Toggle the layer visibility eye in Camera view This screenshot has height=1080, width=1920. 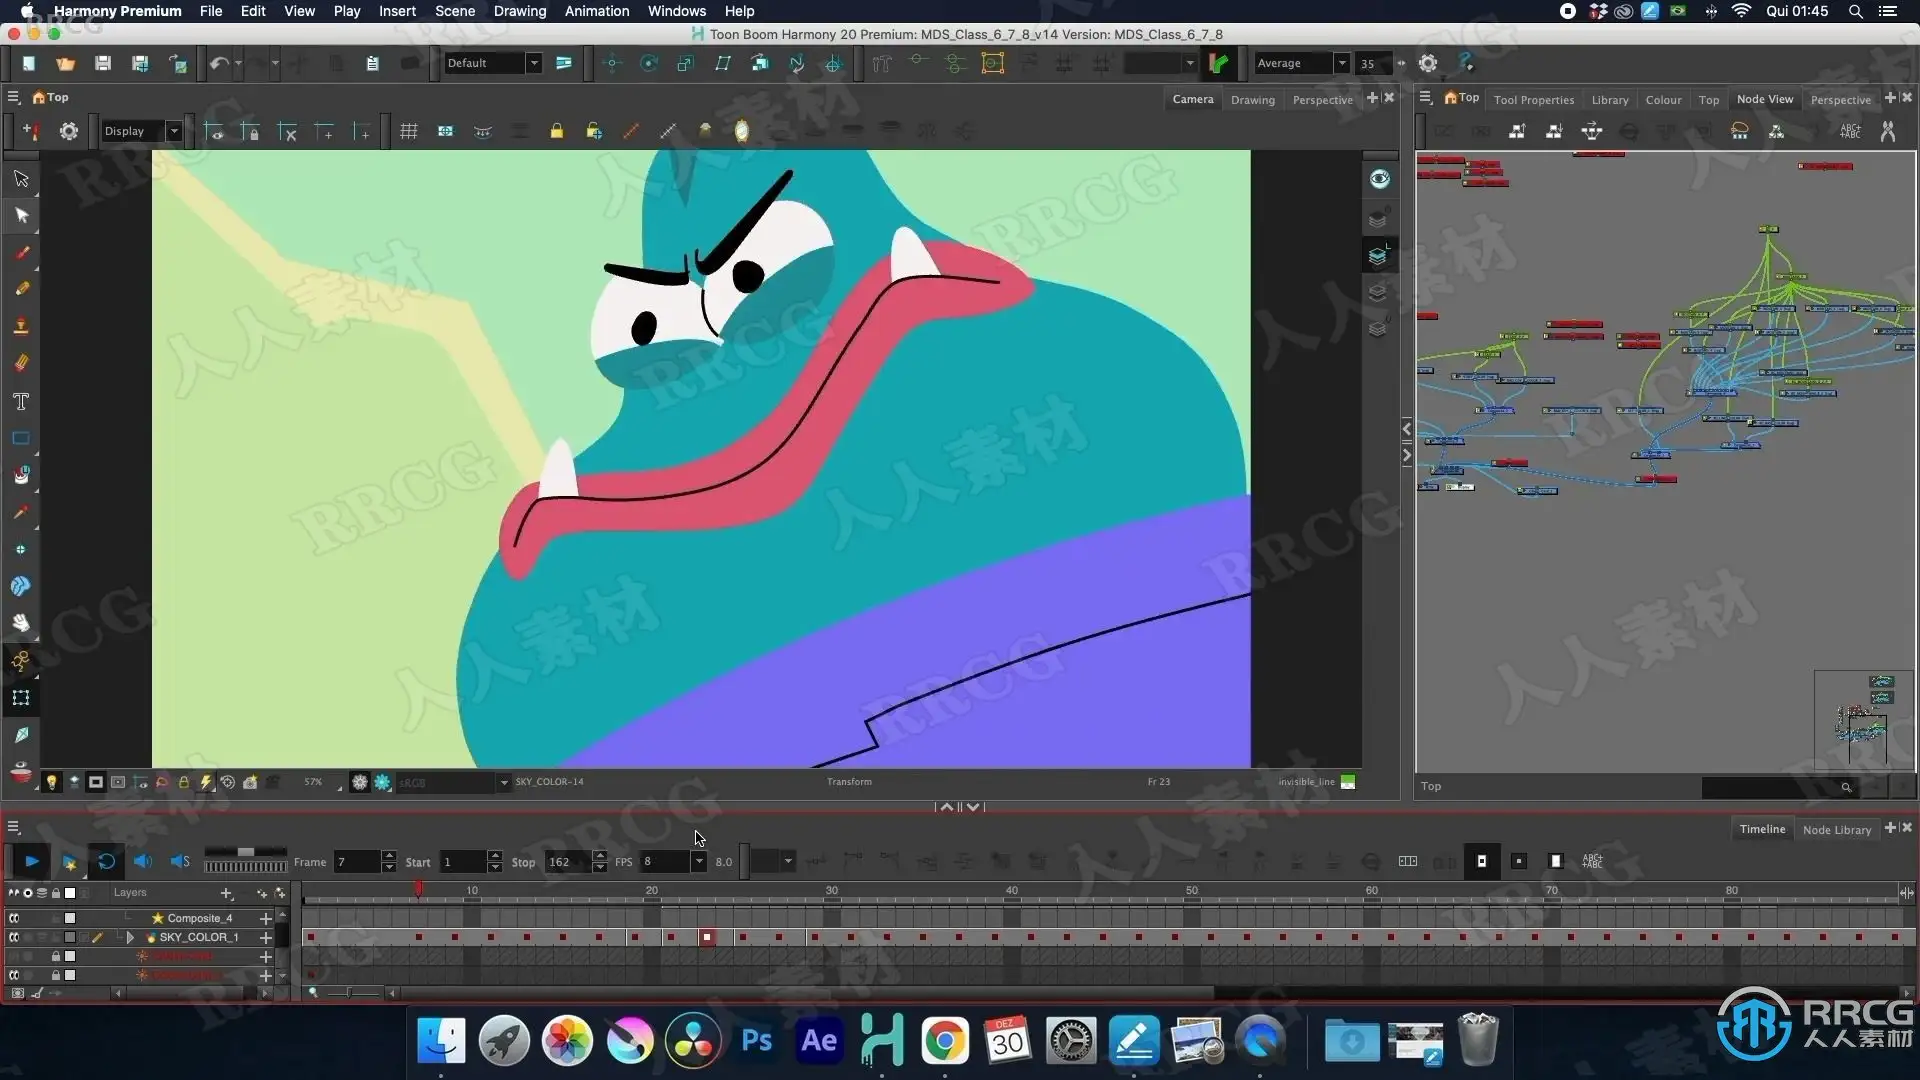(x=1380, y=179)
